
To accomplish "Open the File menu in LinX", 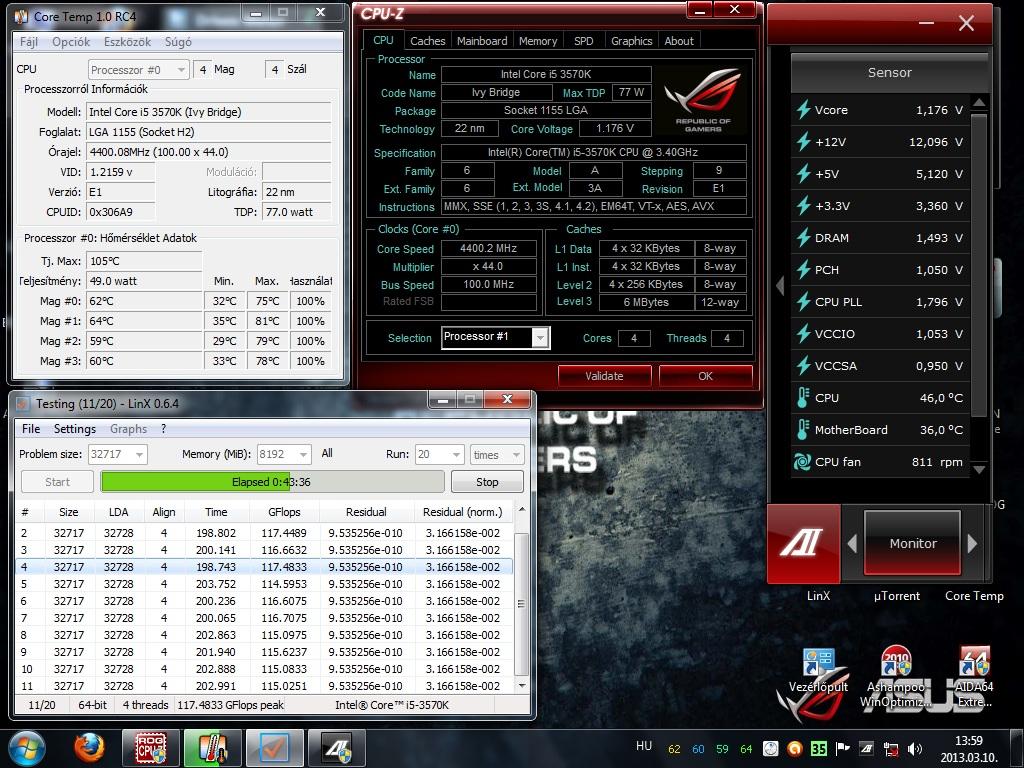I will 31,429.
